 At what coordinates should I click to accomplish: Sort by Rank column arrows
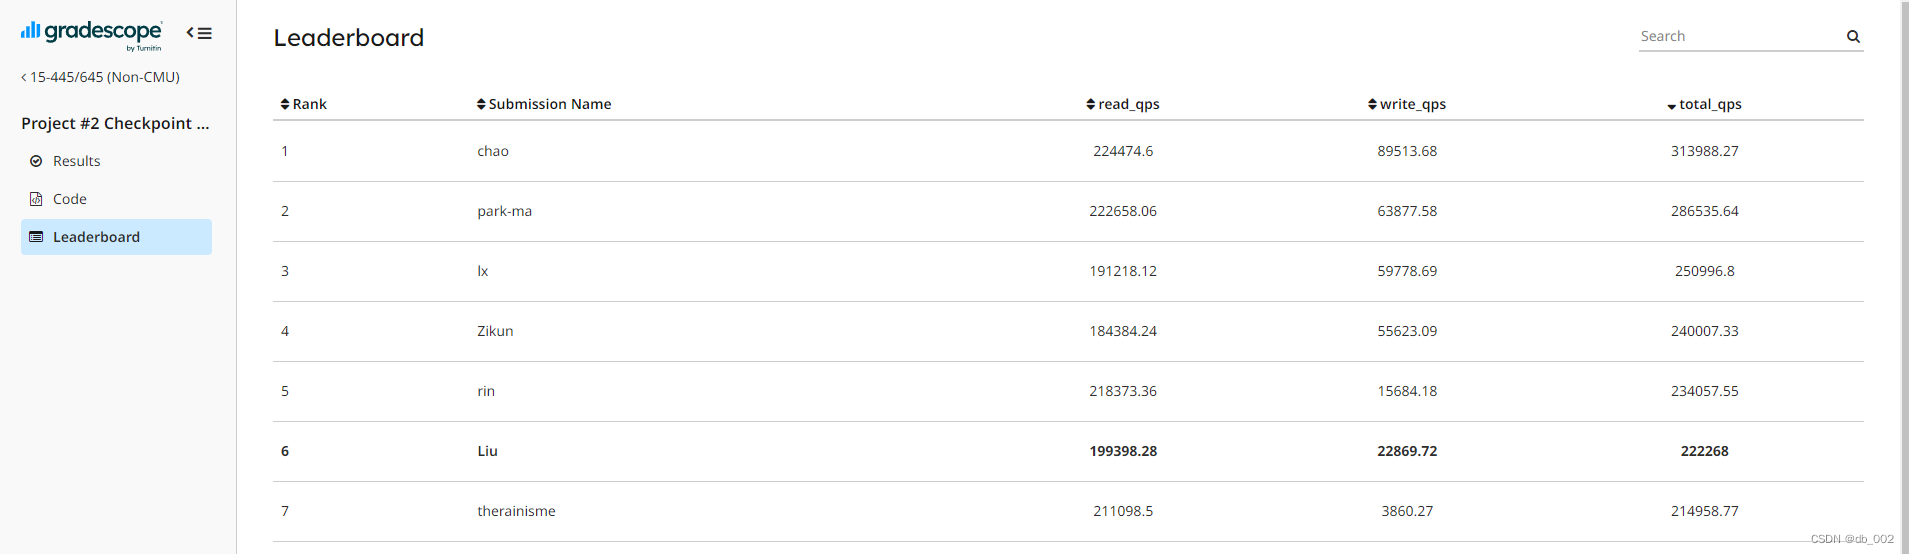285,104
